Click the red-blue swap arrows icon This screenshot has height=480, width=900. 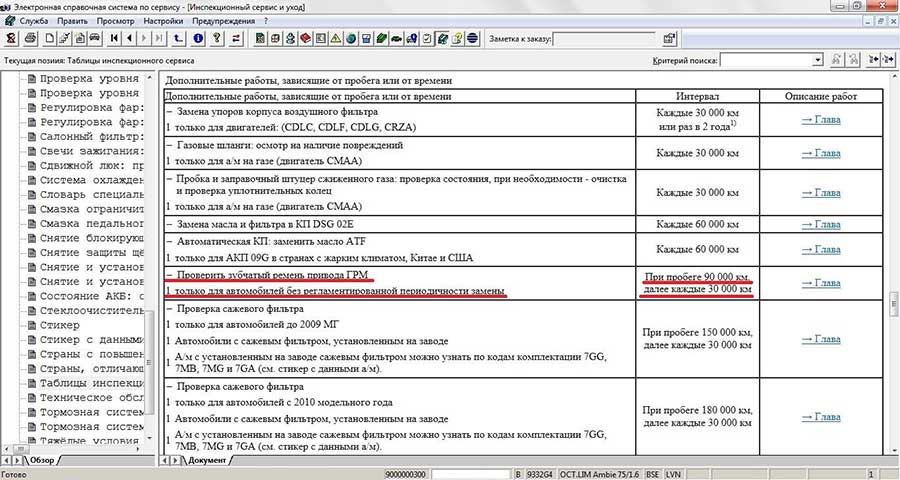click(235, 38)
